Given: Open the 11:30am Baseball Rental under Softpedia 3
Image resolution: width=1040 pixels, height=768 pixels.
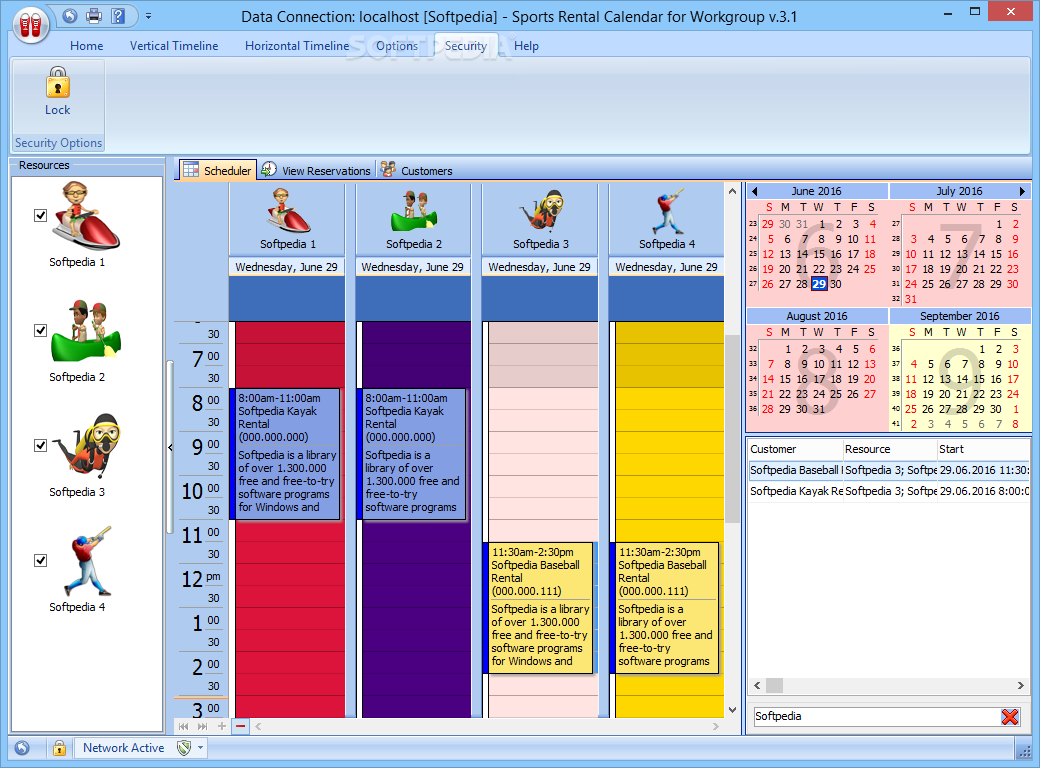Looking at the screenshot, I should (x=539, y=608).
